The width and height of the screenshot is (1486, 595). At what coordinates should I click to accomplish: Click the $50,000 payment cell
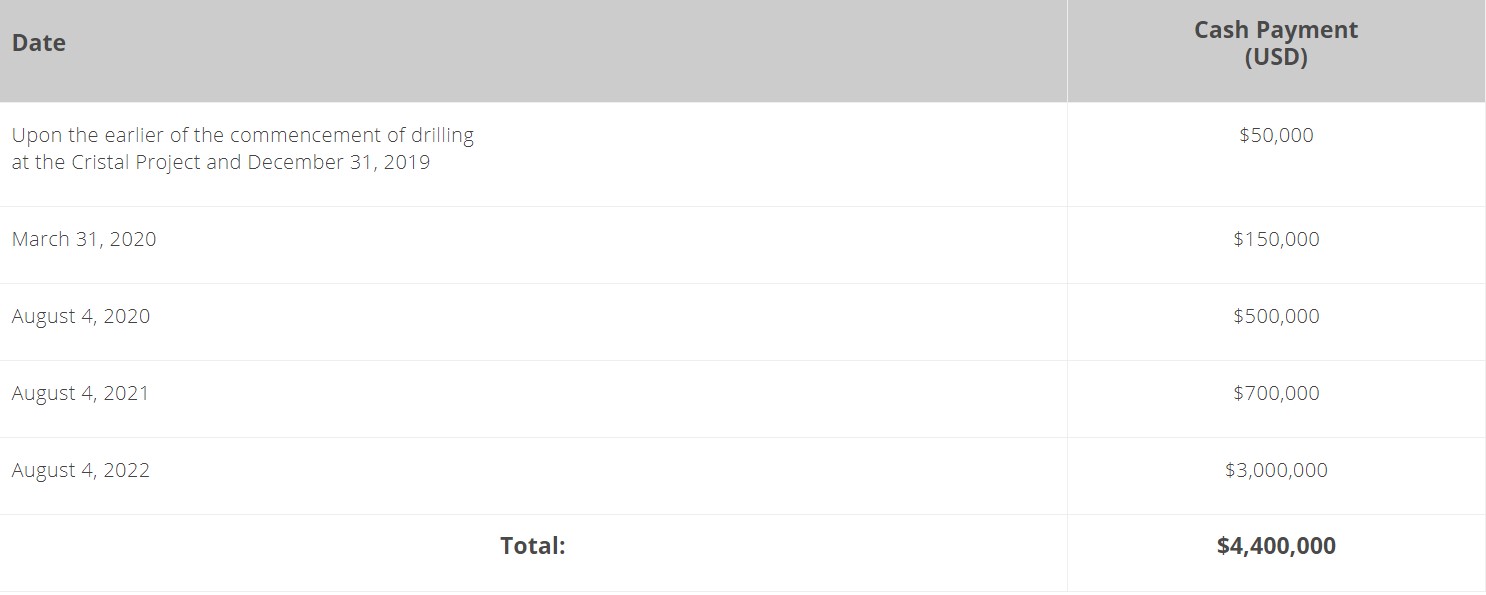[1276, 135]
